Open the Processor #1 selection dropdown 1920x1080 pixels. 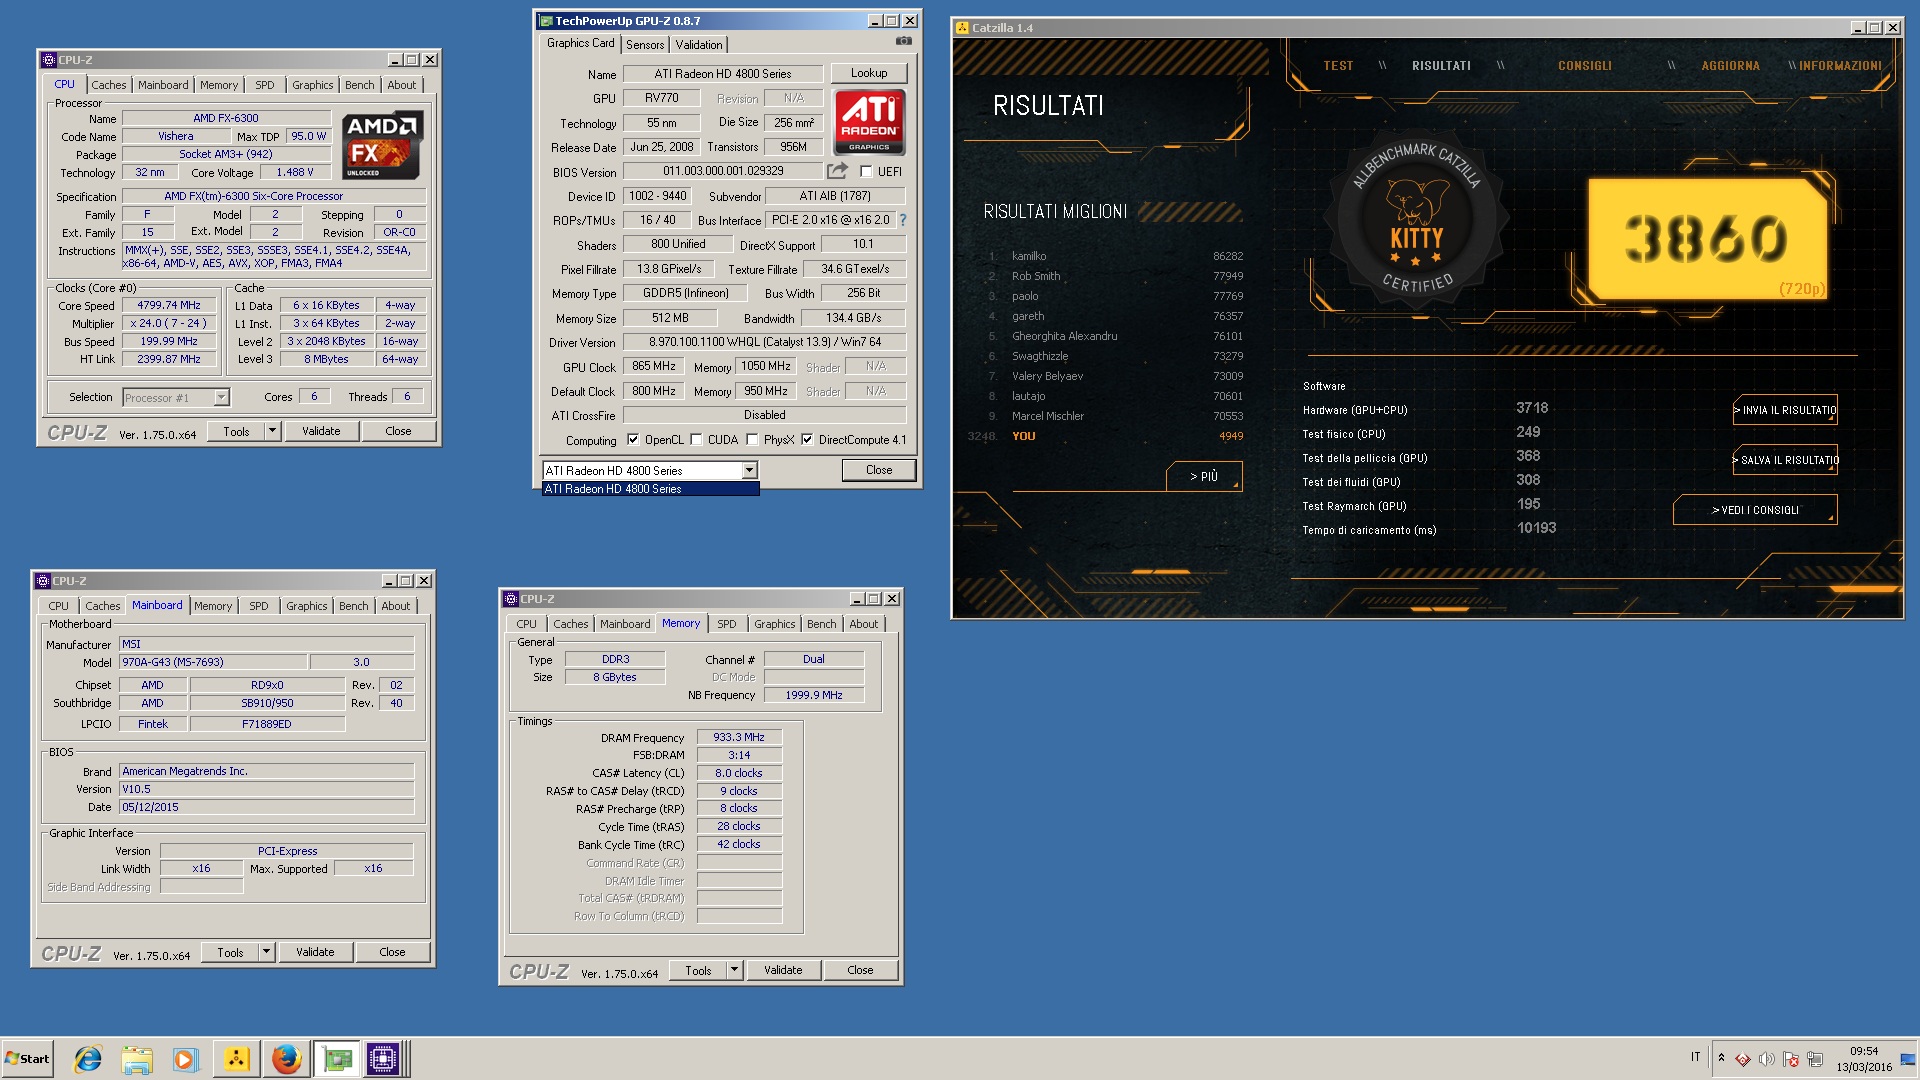coord(221,397)
